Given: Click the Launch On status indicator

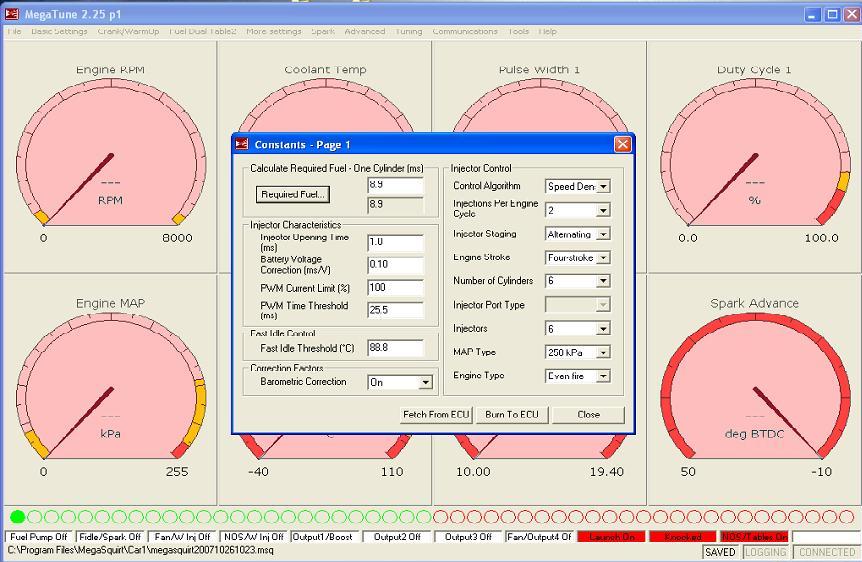Looking at the screenshot, I should 611,537.
